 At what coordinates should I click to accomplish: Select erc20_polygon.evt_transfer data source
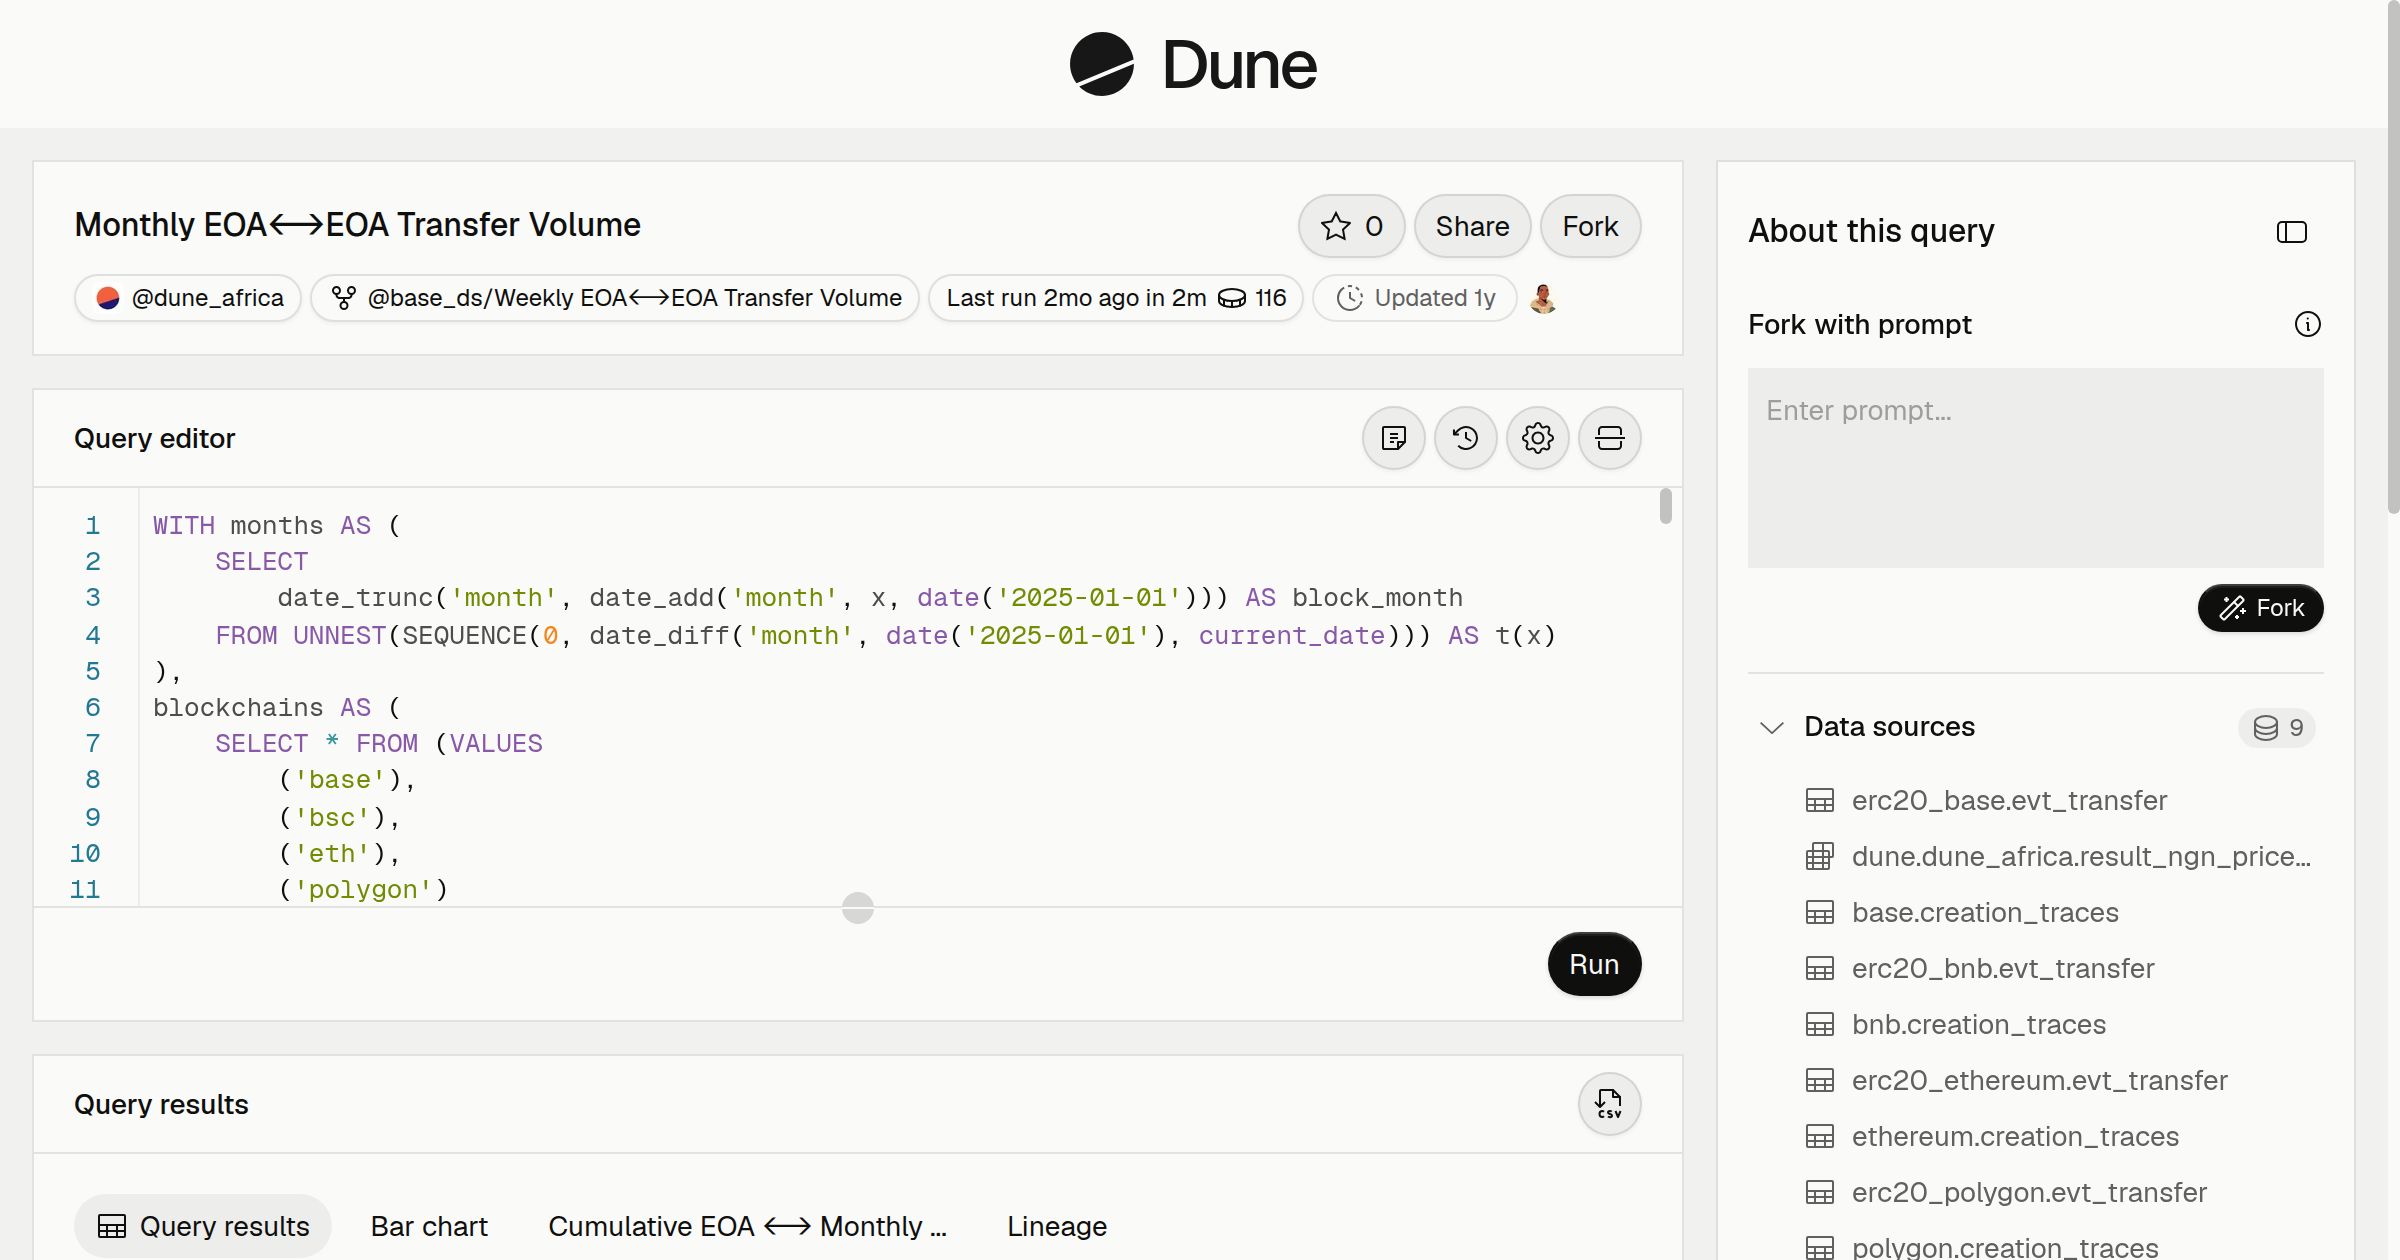coord(2028,1192)
